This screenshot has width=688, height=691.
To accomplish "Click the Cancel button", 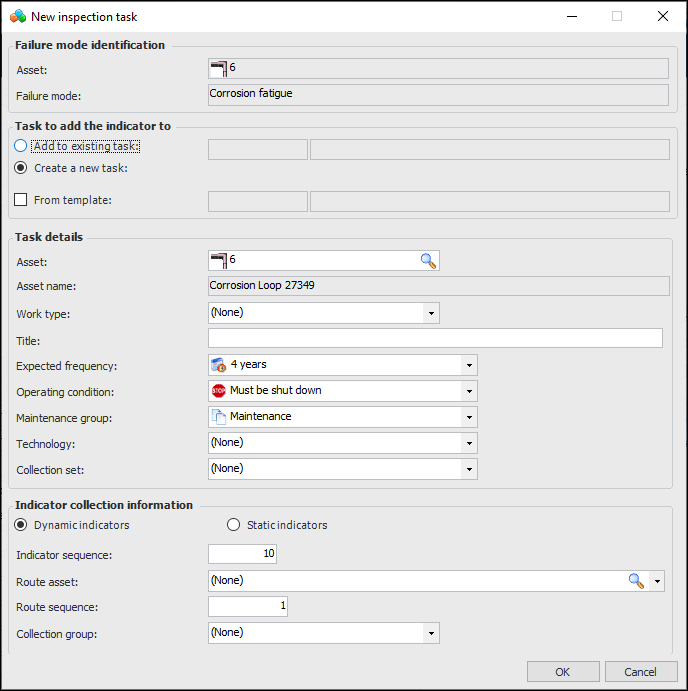I will 640,672.
